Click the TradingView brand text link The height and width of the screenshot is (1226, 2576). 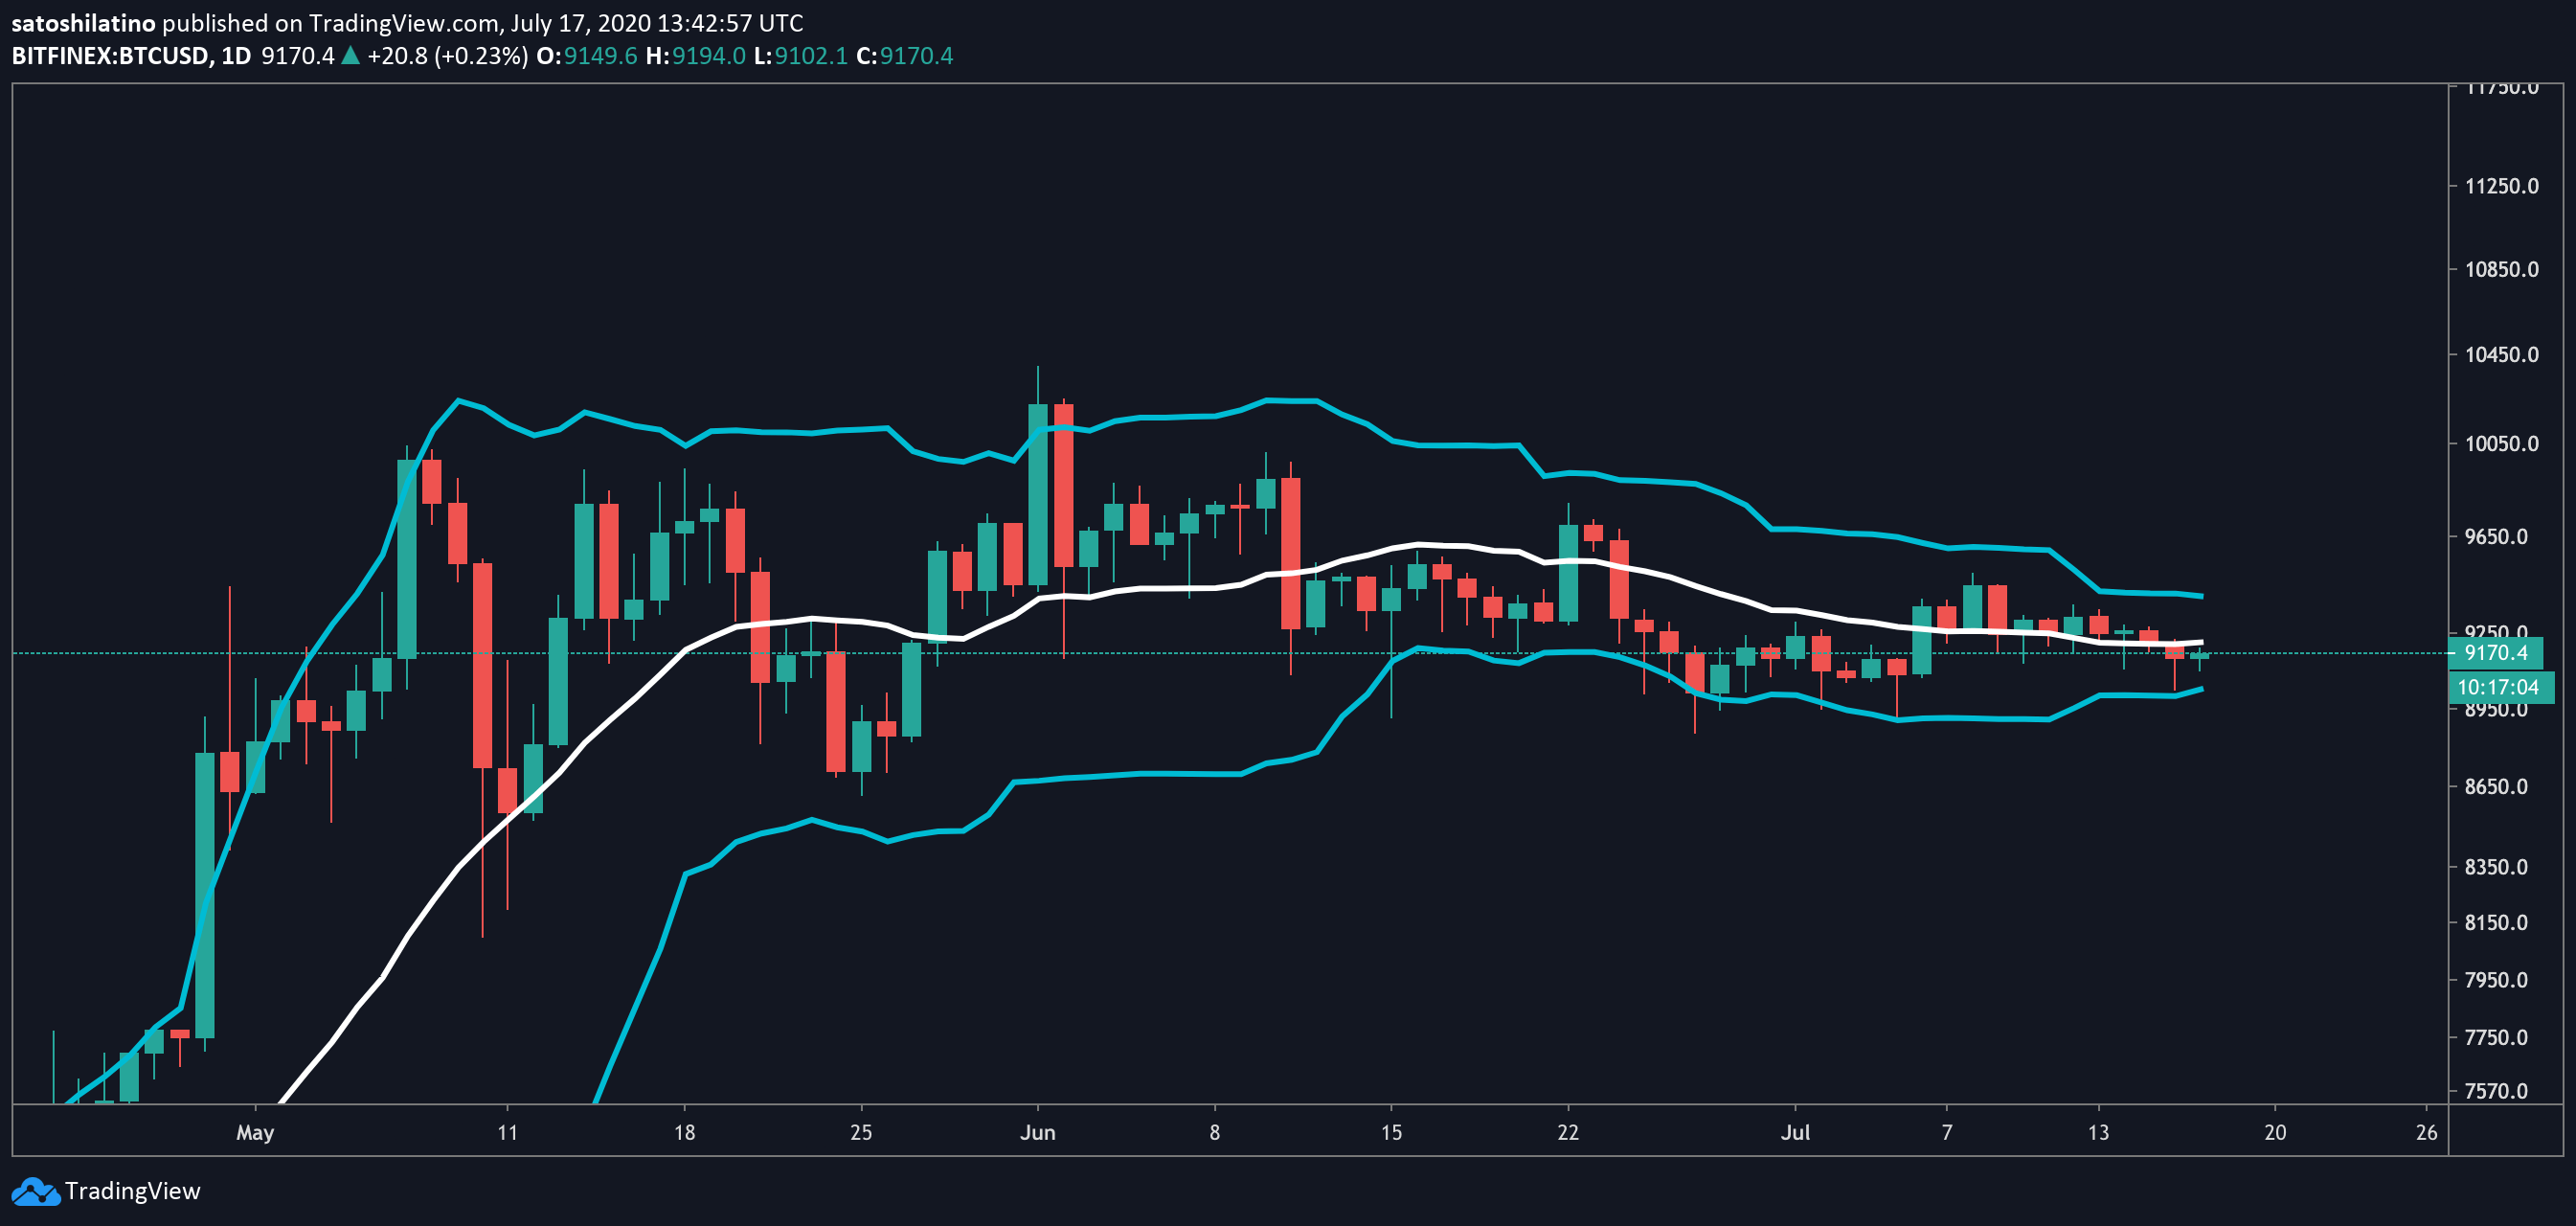(x=132, y=1191)
